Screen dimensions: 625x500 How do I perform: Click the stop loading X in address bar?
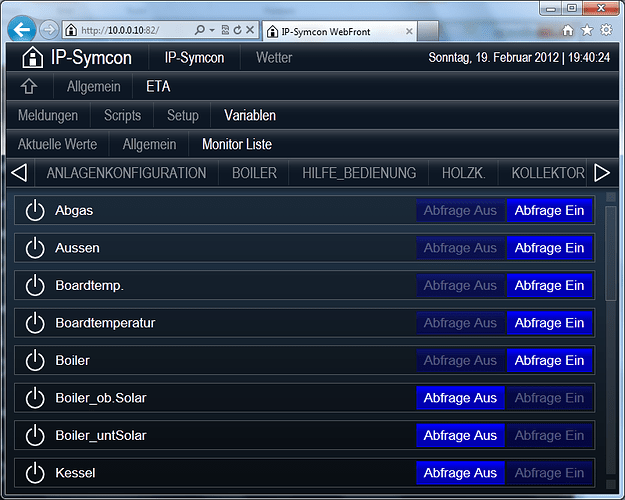(250, 30)
